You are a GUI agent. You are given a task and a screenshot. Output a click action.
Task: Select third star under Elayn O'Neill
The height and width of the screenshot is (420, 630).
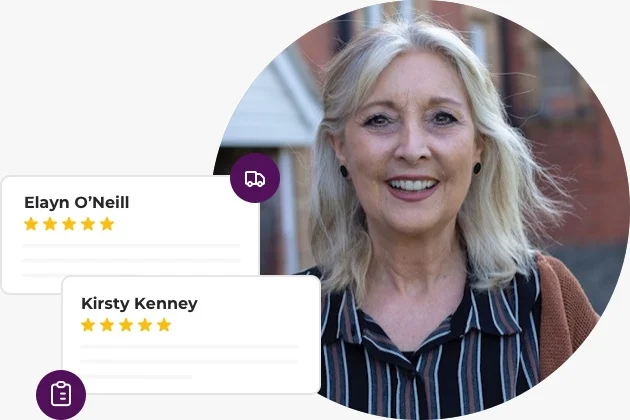[x=69, y=224]
